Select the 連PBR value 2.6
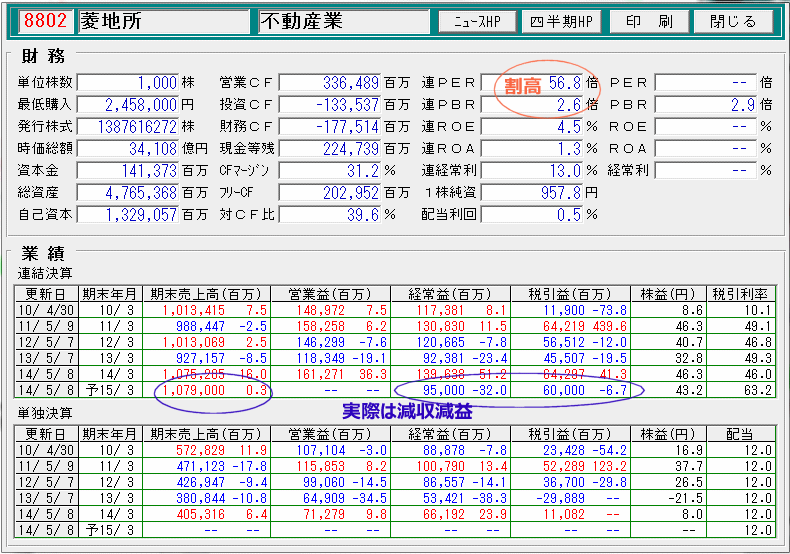 [532, 105]
